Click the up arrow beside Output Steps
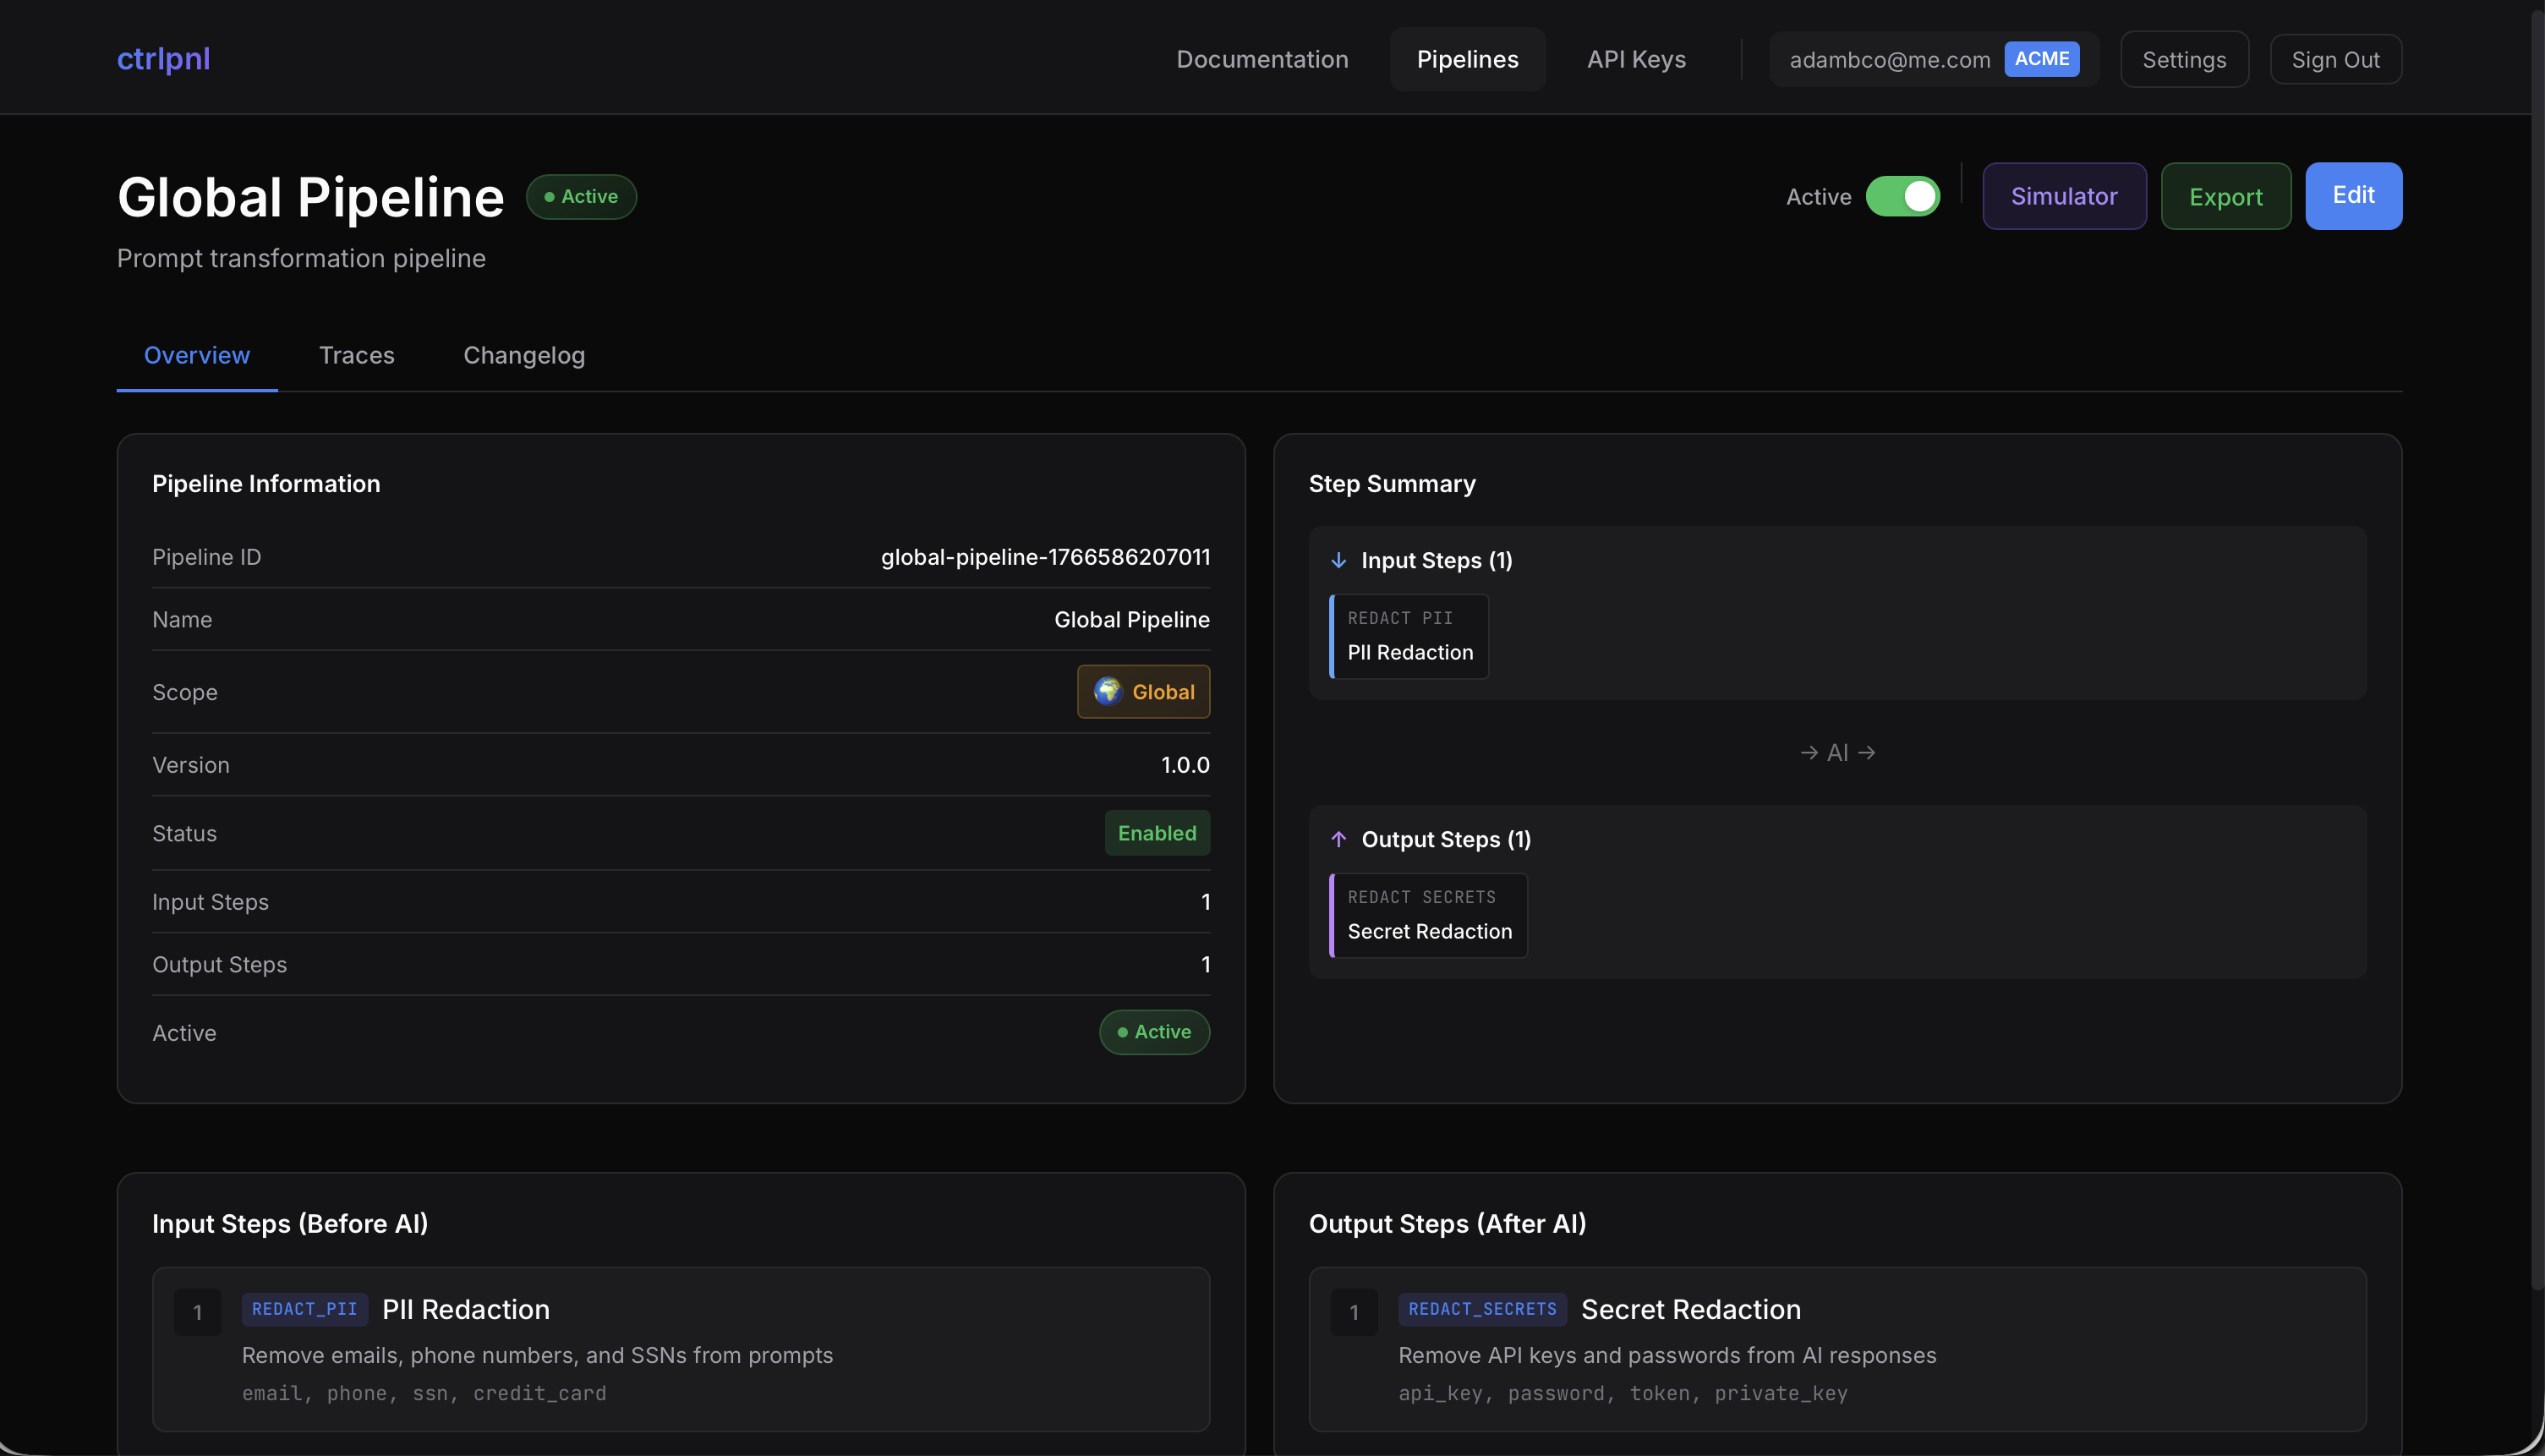Screen dimensions: 2545x1456 tap(1340, 839)
